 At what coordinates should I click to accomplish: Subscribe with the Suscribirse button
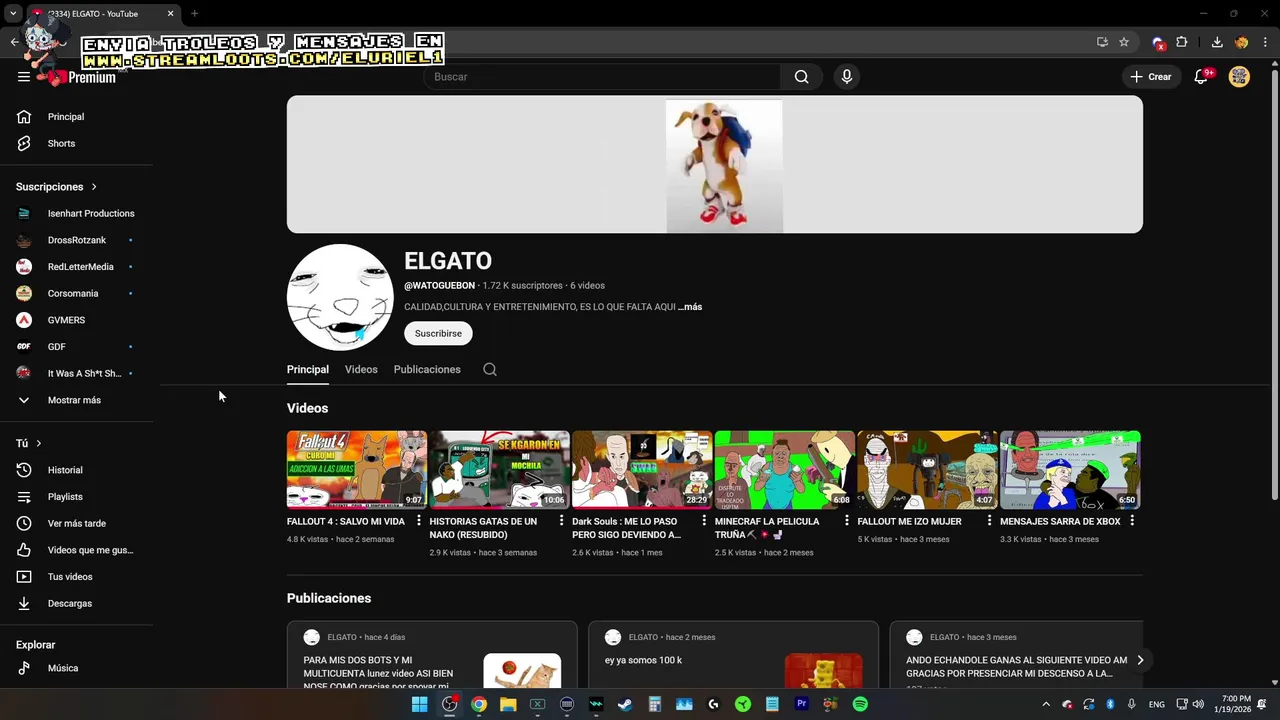[x=438, y=333]
